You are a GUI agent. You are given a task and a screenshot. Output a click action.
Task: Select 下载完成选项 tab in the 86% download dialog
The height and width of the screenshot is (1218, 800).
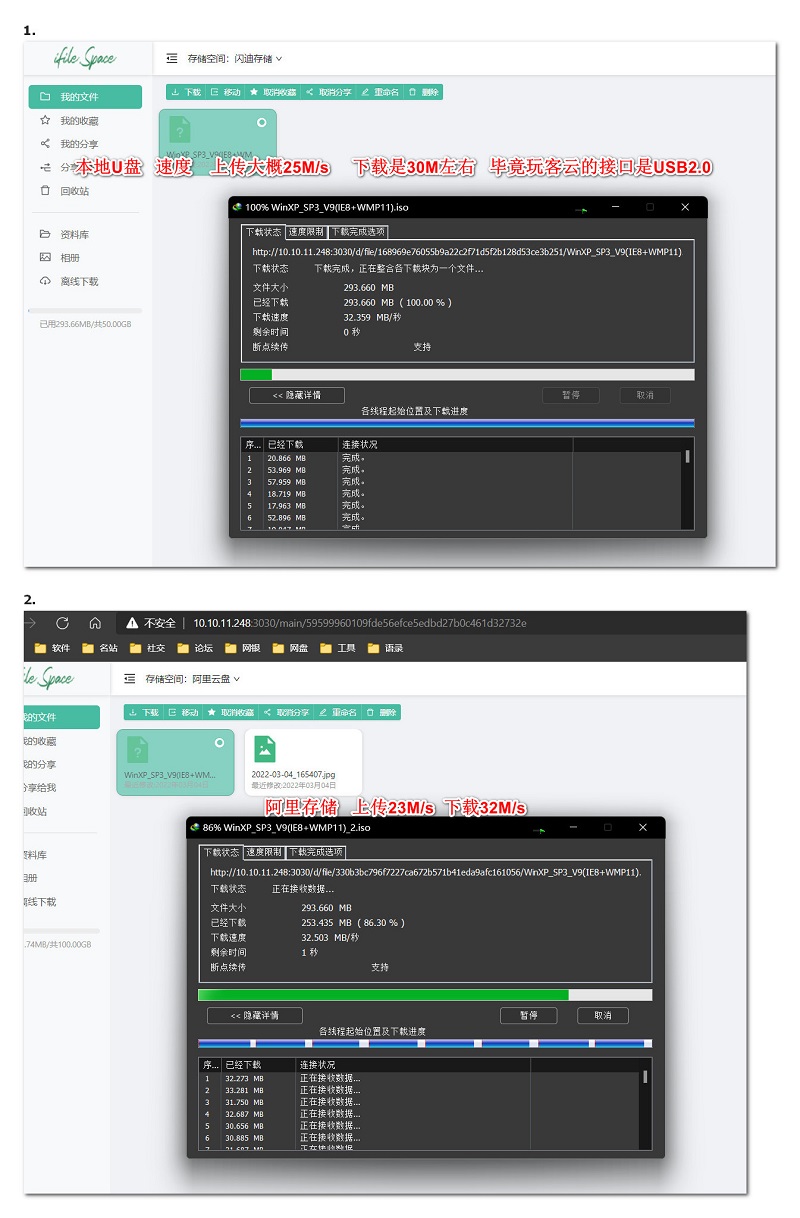(x=315, y=852)
